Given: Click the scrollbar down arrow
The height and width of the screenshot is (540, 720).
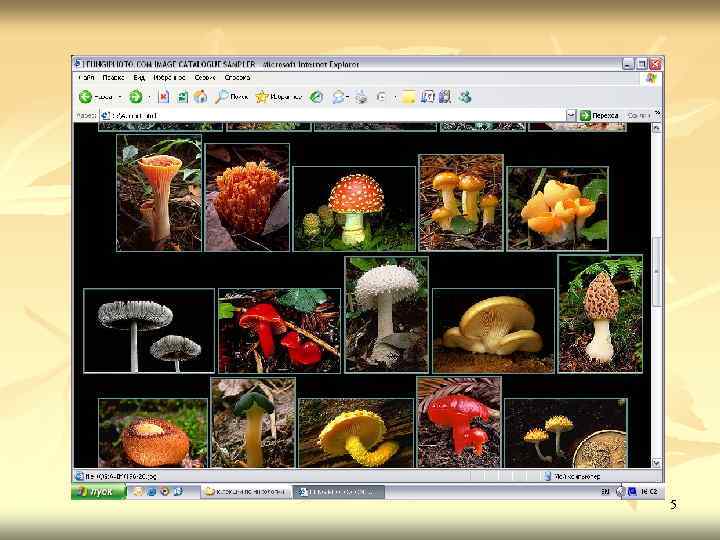Looking at the screenshot, I should [x=657, y=463].
